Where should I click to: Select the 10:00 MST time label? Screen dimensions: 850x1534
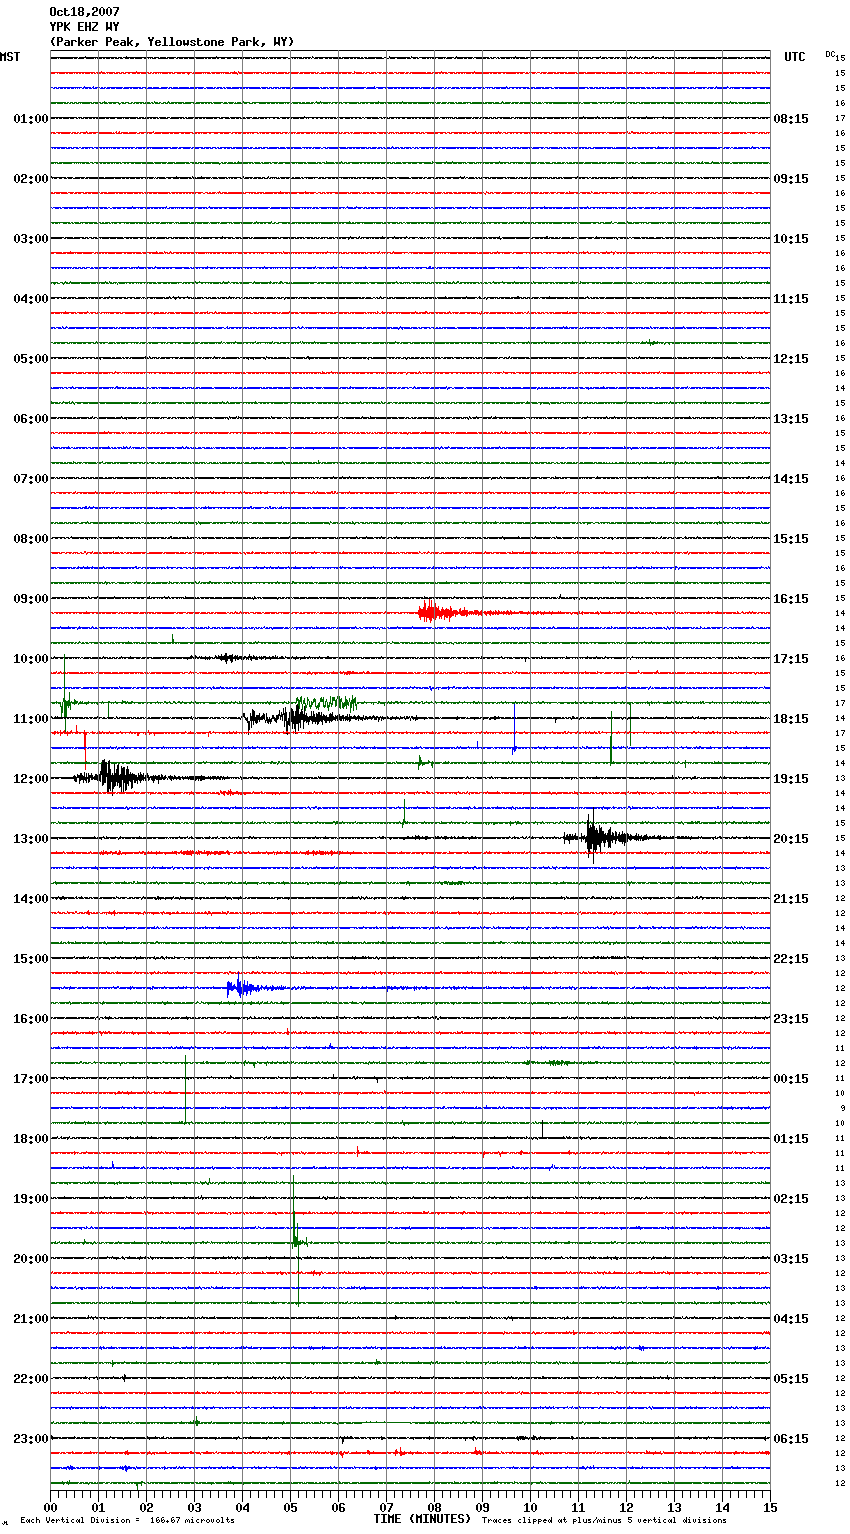pyautogui.click(x=31, y=659)
